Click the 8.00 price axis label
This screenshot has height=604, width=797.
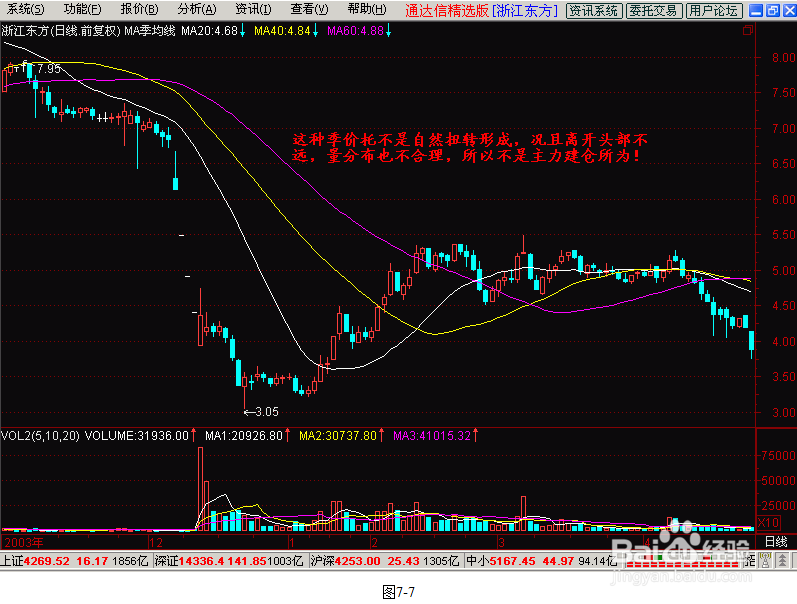(x=783, y=57)
